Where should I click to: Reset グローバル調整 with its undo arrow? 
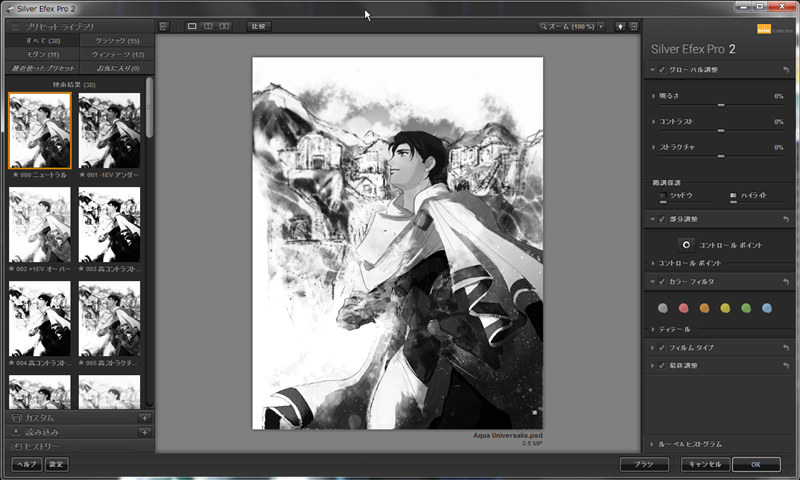click(786, 70)
